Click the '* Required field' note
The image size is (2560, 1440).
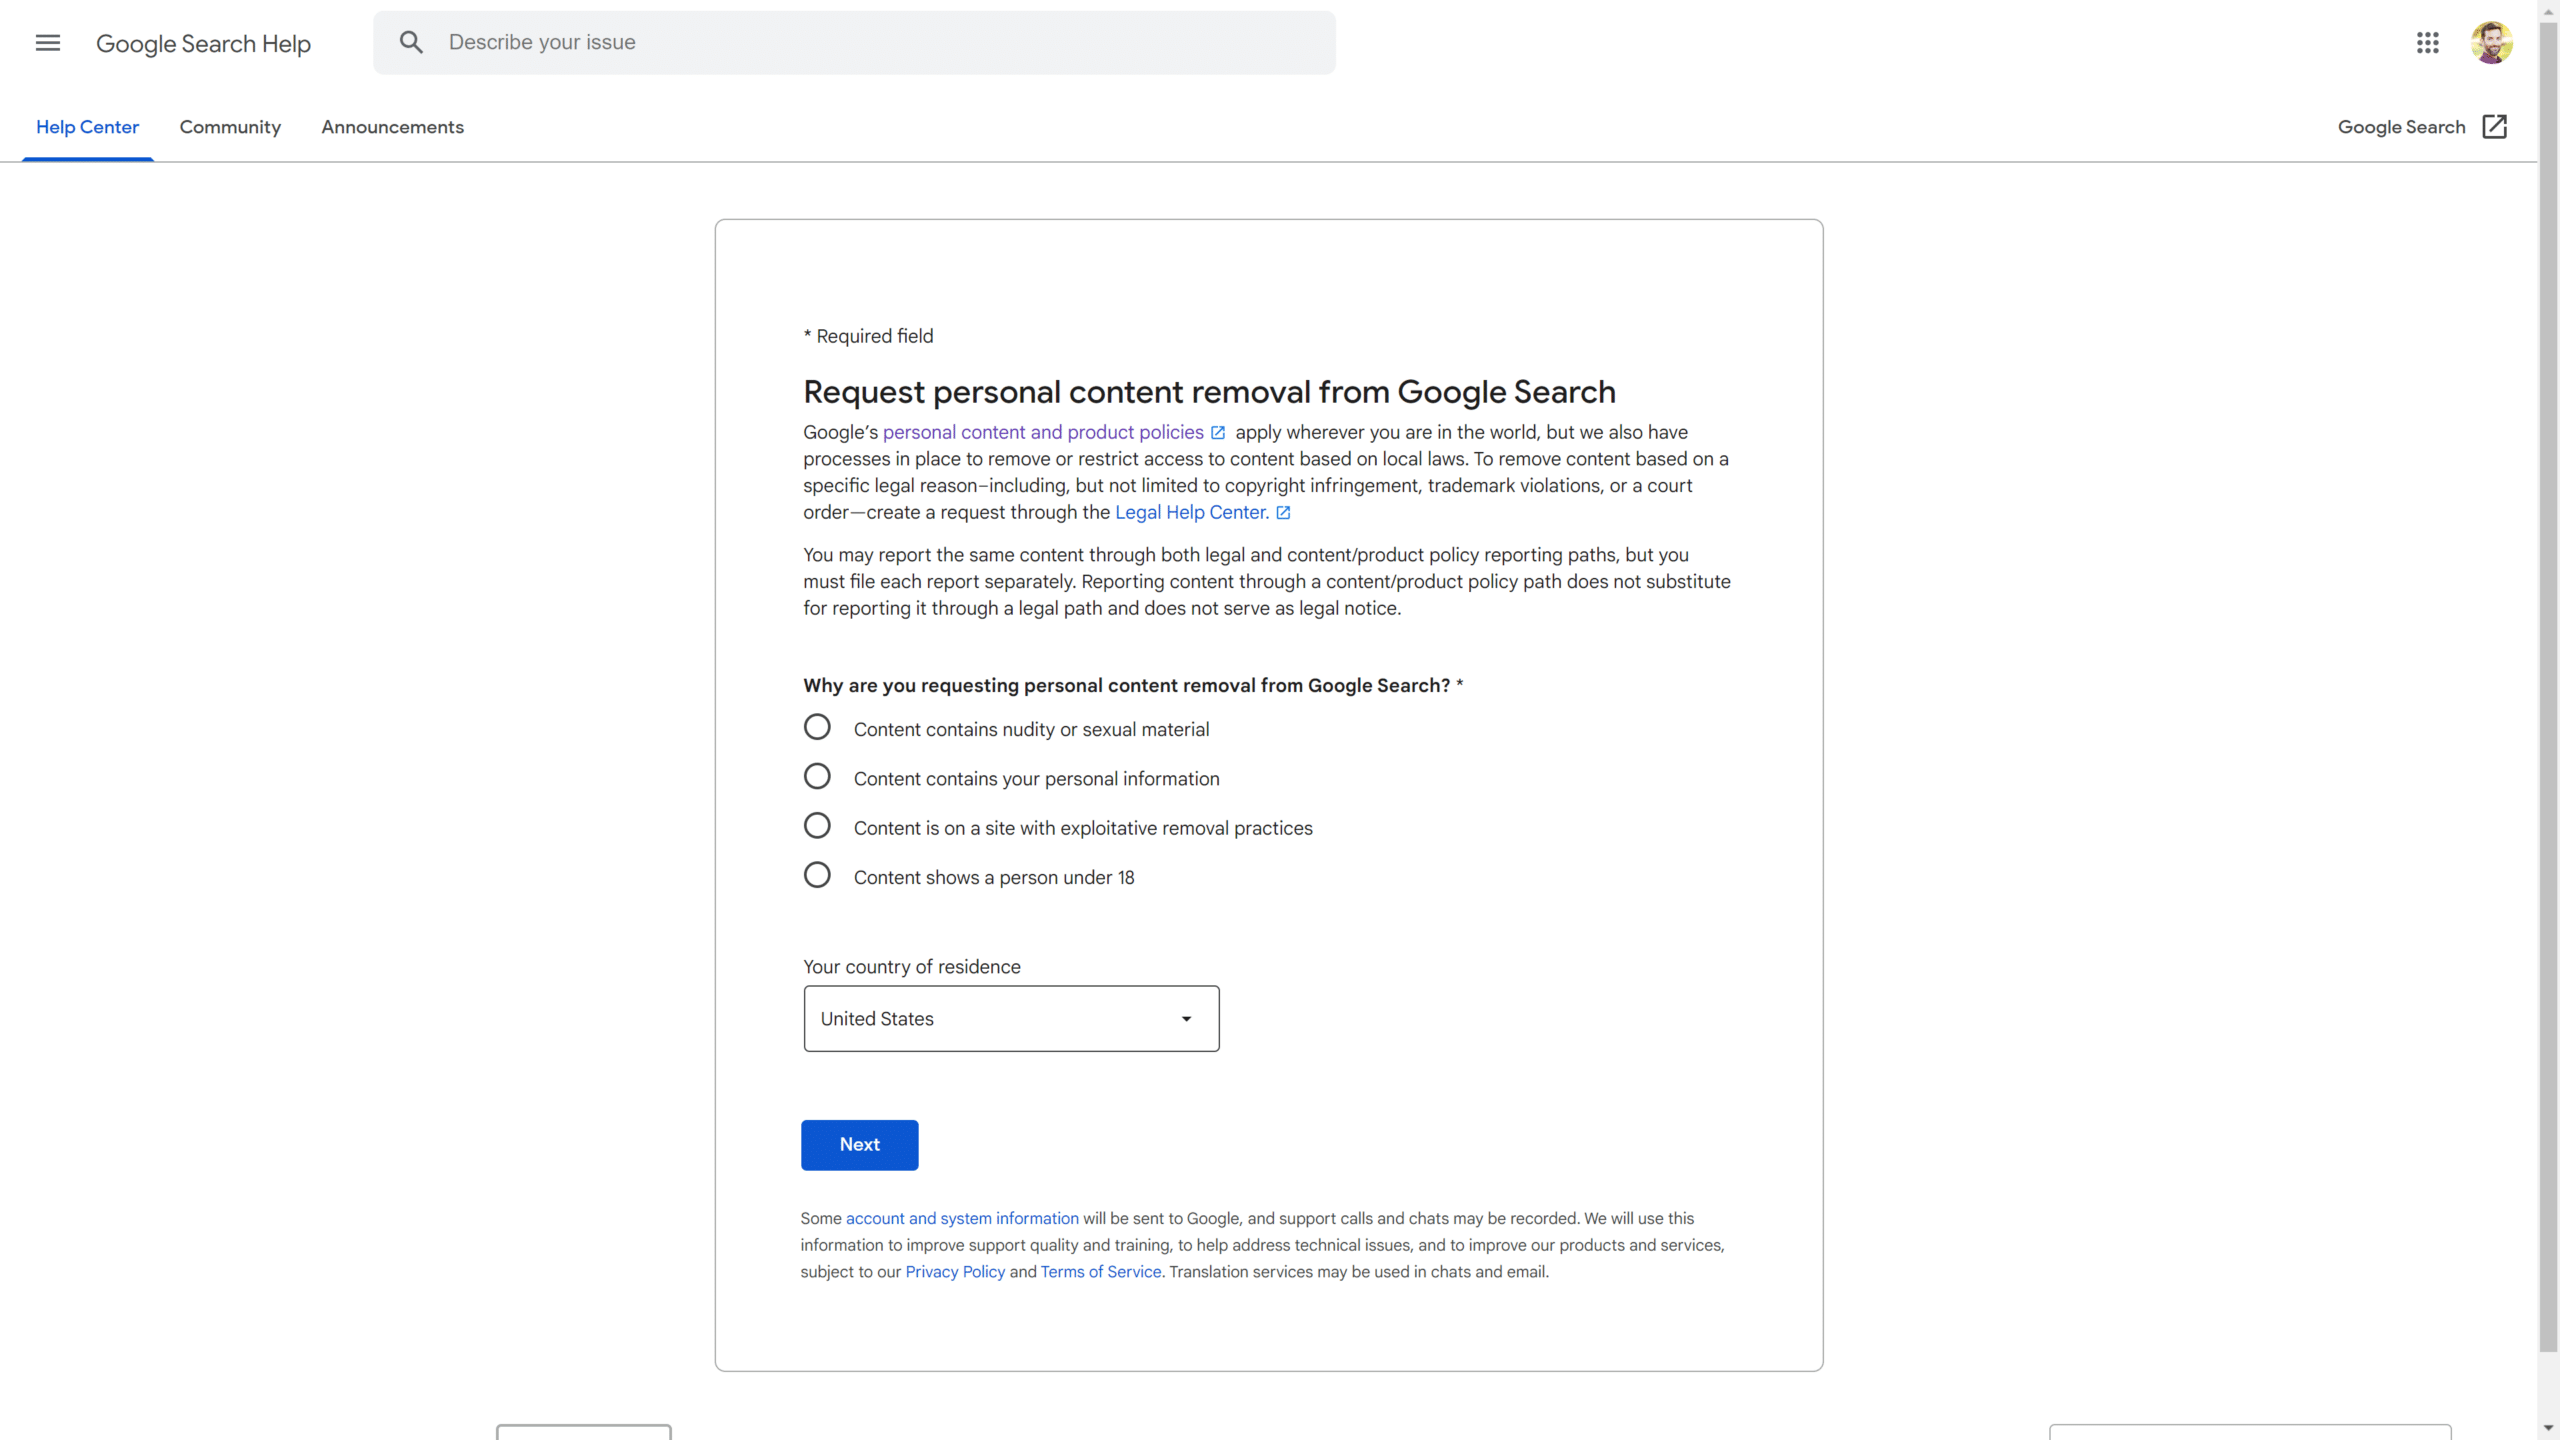tap(868, 336)
